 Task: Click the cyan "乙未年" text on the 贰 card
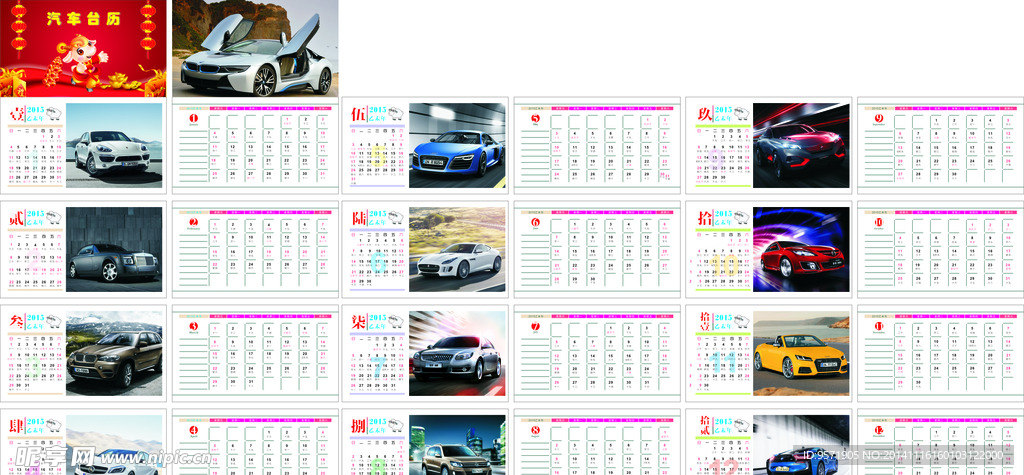(x=36, y=222)
